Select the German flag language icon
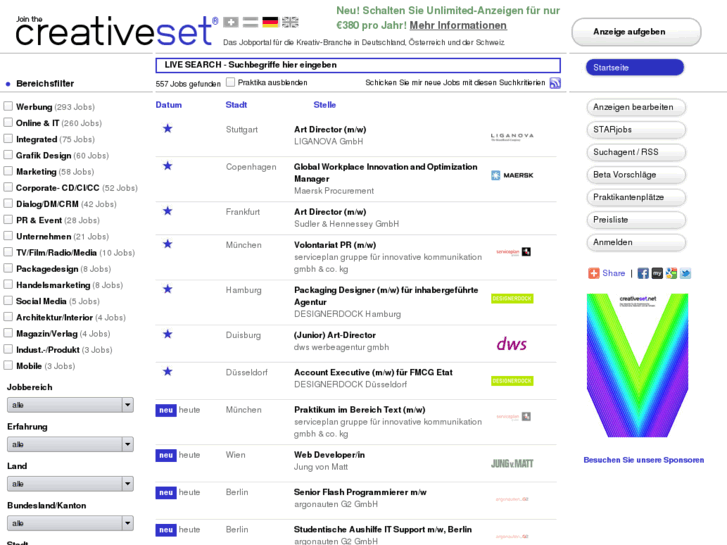Image resolution: width=727 pixels, height=545 pixels. [x=270, y=22]
